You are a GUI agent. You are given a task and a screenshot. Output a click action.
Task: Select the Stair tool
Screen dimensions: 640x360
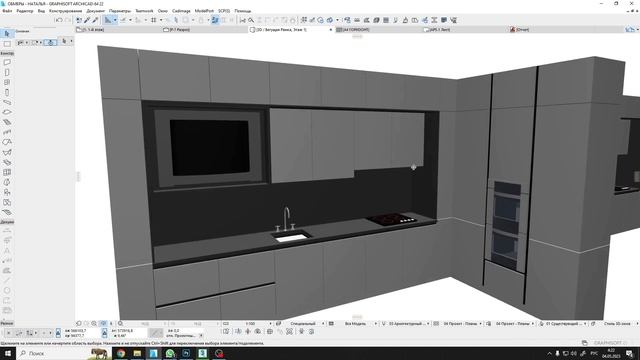click(7, 122)
